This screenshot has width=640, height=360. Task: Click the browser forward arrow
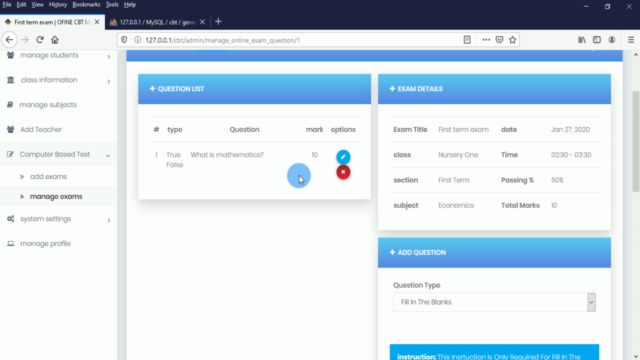tap(25, 40)
